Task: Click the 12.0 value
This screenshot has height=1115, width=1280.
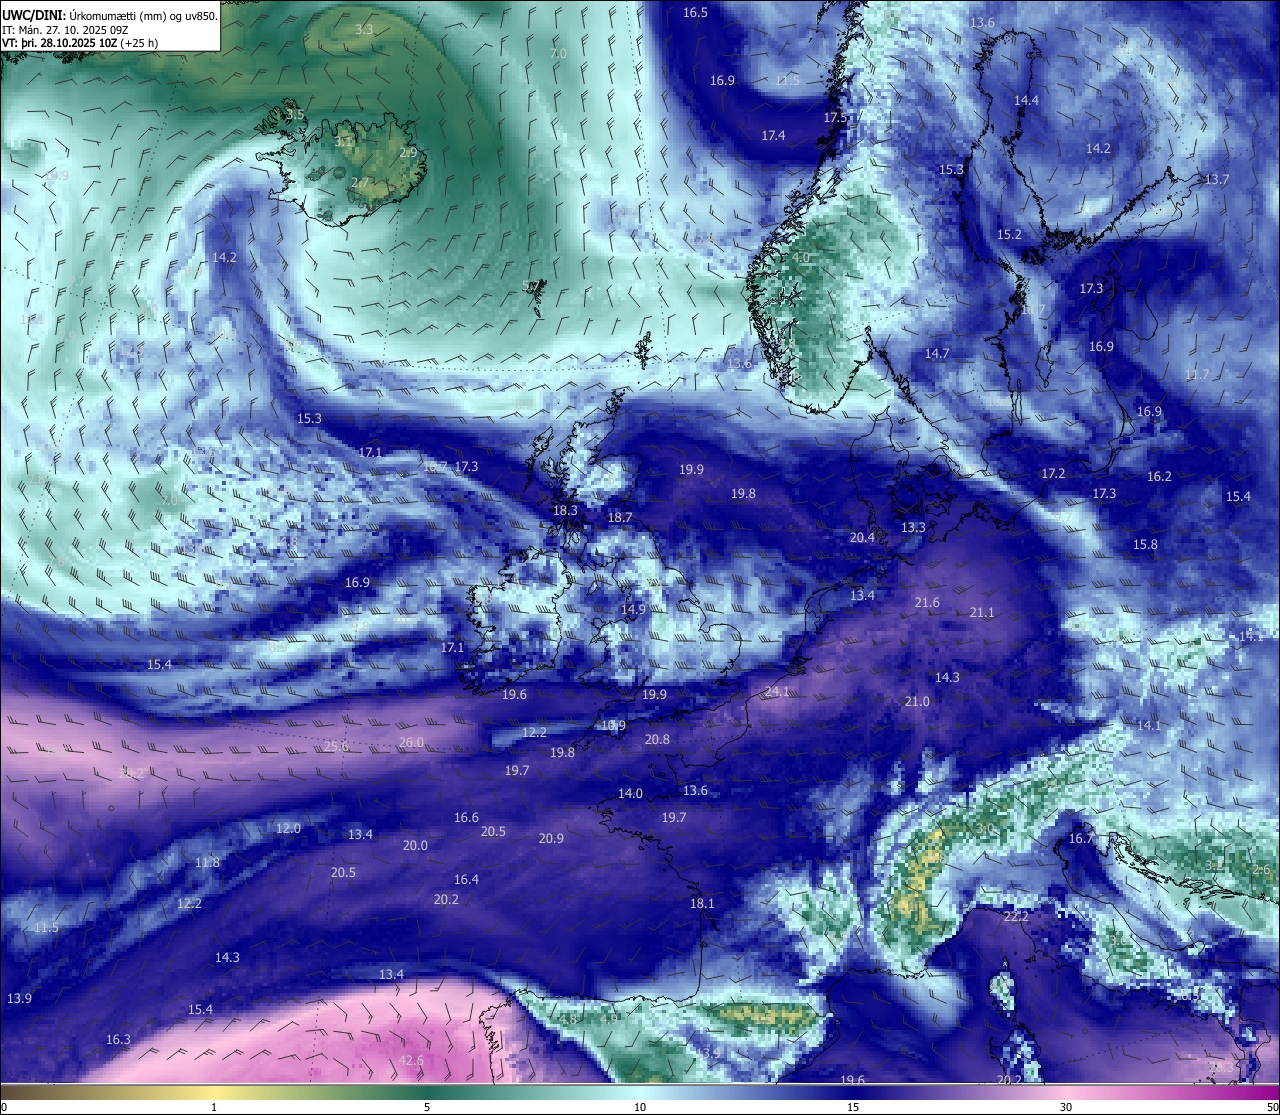Action: [288, 828]
